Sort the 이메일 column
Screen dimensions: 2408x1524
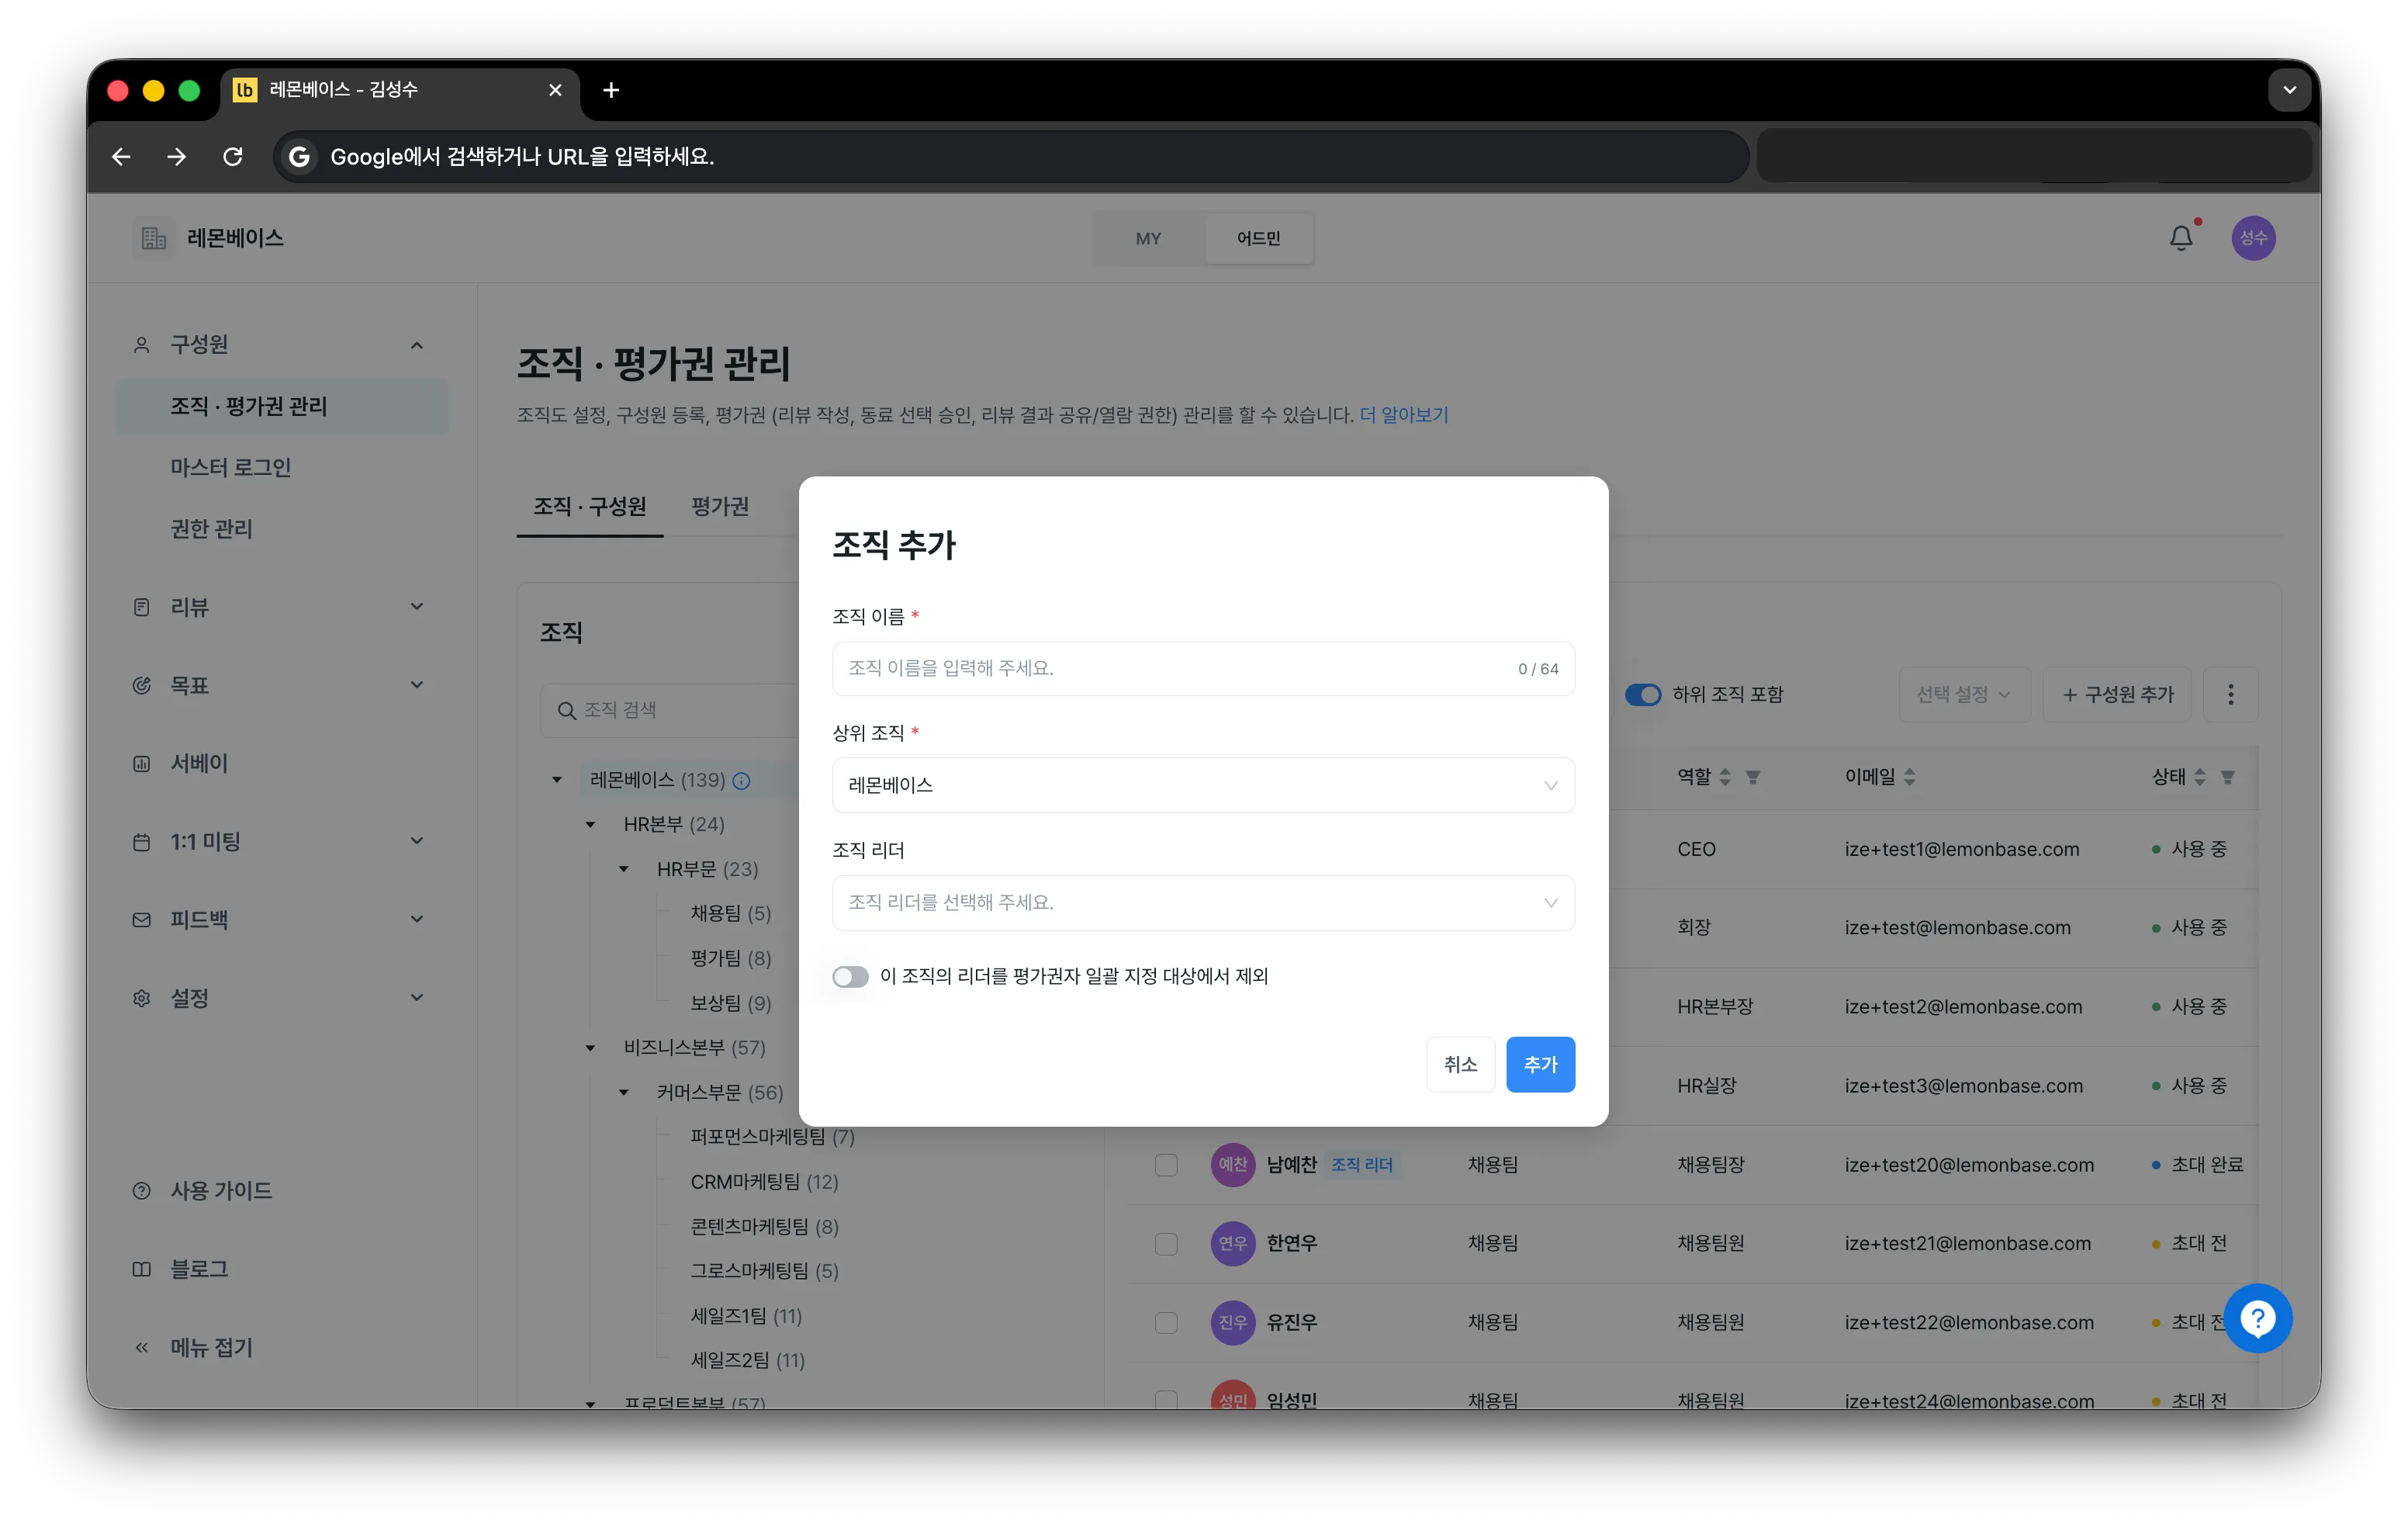point(1909,777)
